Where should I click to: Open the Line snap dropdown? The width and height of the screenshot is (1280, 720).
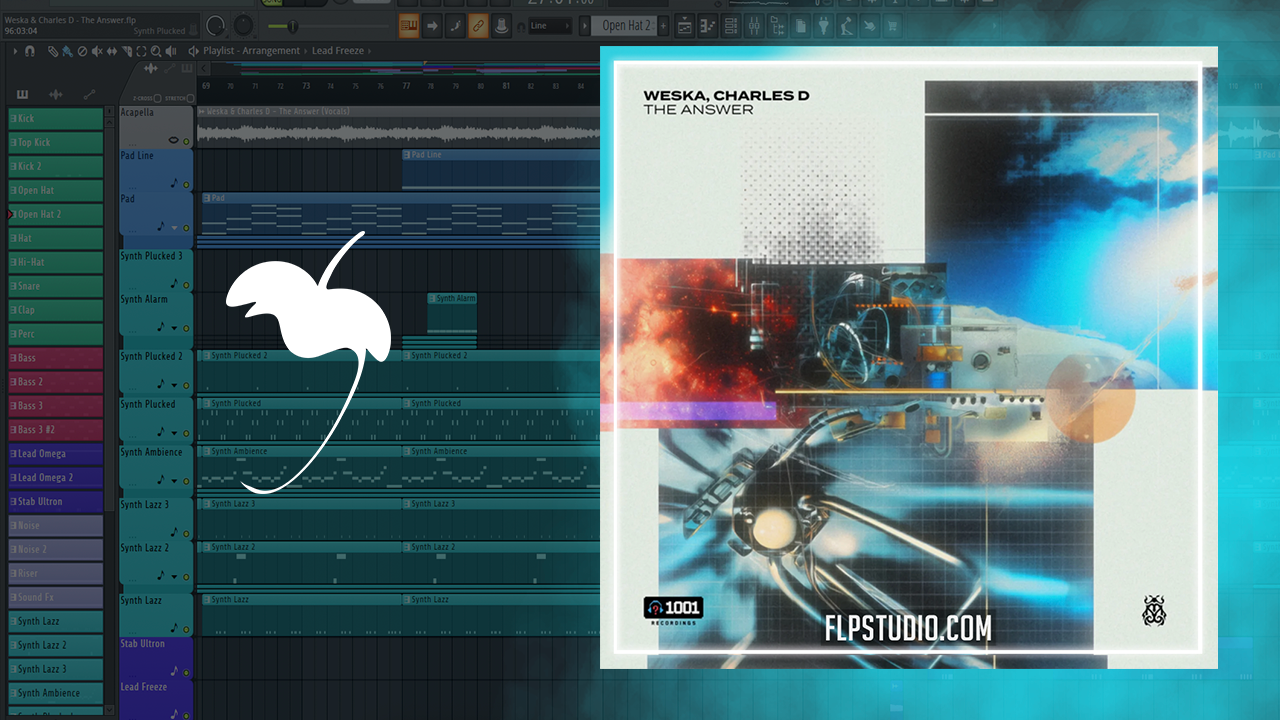551,26
